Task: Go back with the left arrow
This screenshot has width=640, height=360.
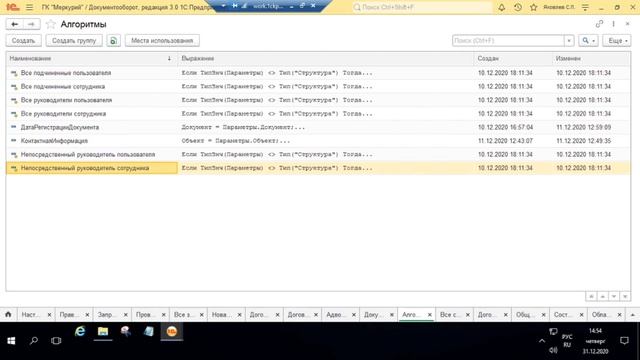Action: (14, 24)
